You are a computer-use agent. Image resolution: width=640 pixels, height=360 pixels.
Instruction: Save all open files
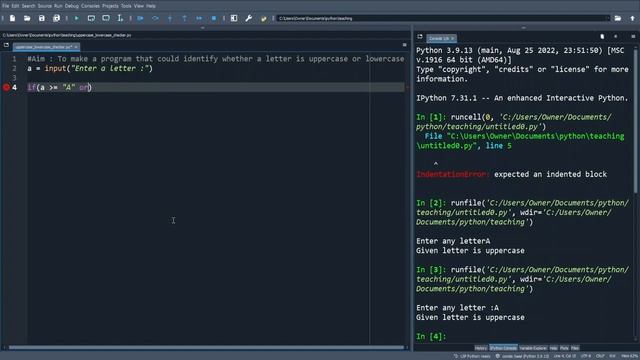tap(56, 18)
